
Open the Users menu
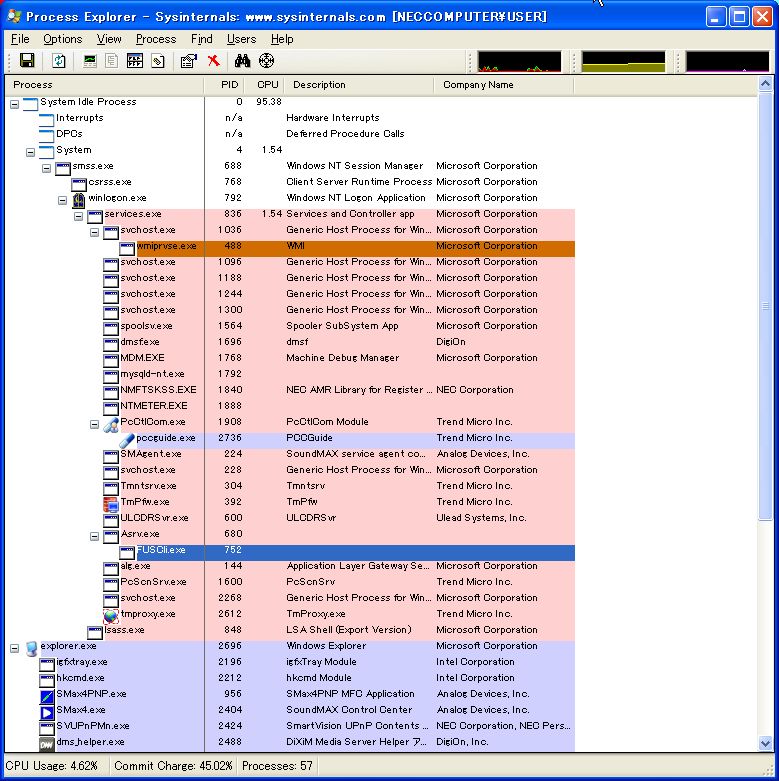point(241,39)
